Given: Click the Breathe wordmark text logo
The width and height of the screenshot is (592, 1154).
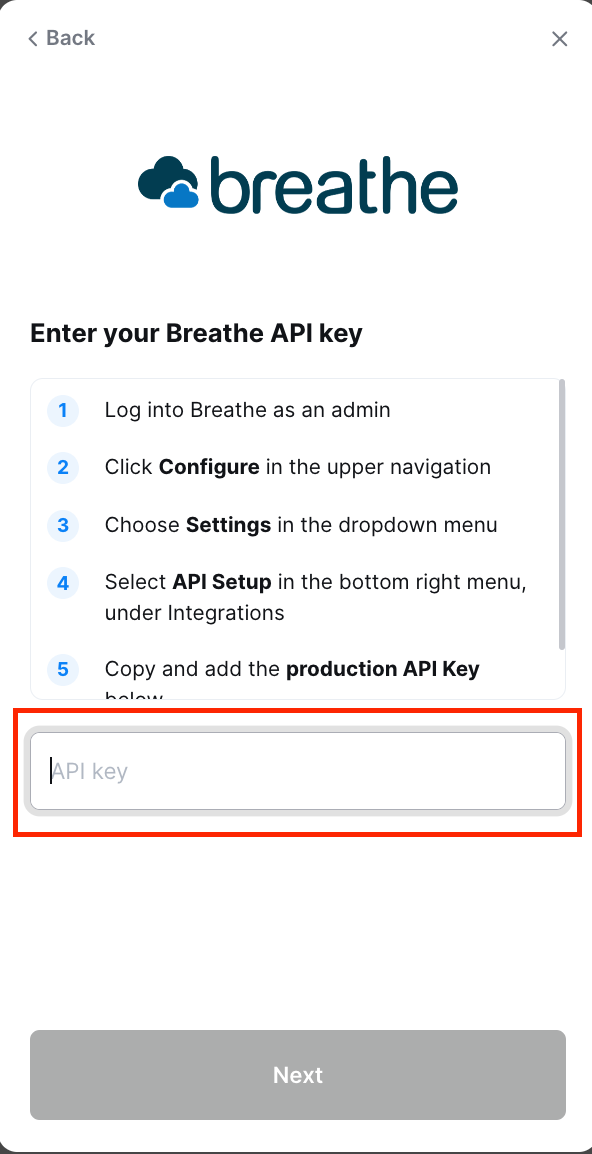Looking at the screenshot, I should click(x=334, y=183).
